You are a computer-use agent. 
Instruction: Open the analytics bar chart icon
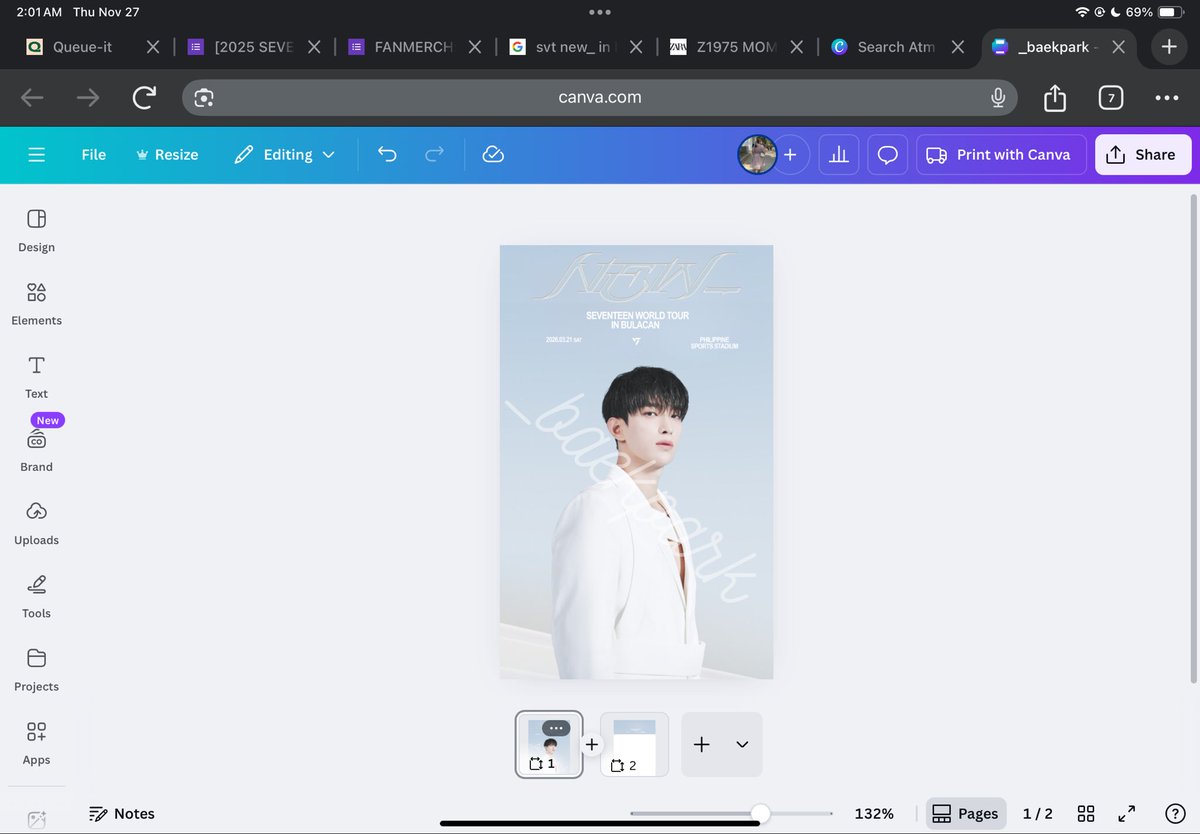tap(839, 155)
